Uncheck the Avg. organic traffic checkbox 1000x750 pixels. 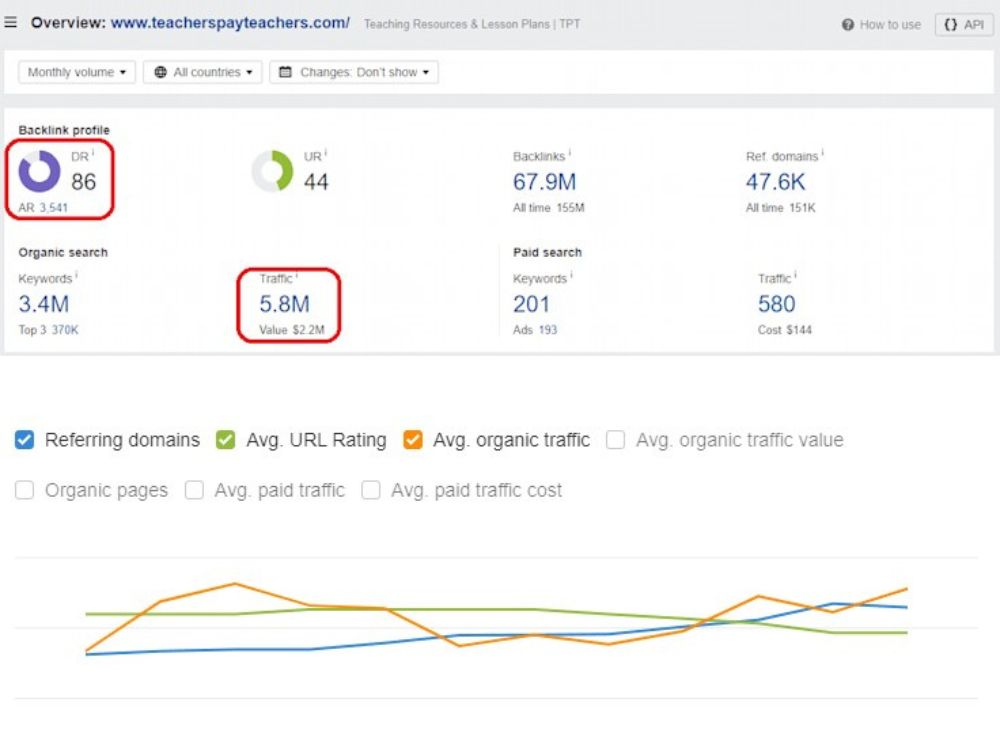pyautogui.click(x=413, y=440)
